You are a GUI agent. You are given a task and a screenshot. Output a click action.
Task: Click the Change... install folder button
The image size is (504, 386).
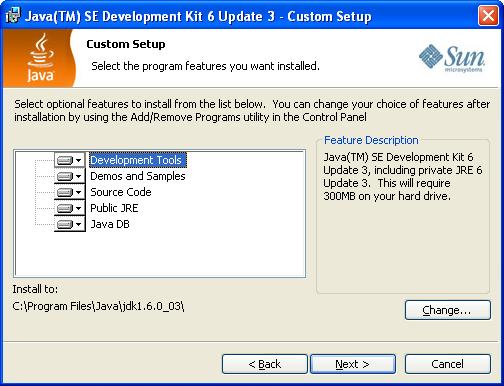(448, 310)
